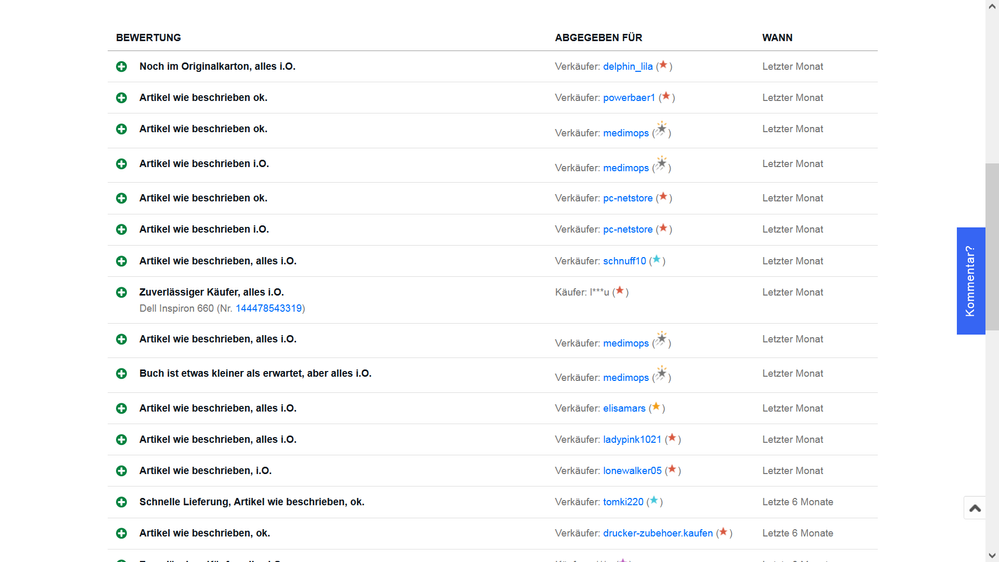Click the turquoise star next to schnuff10

656,261
